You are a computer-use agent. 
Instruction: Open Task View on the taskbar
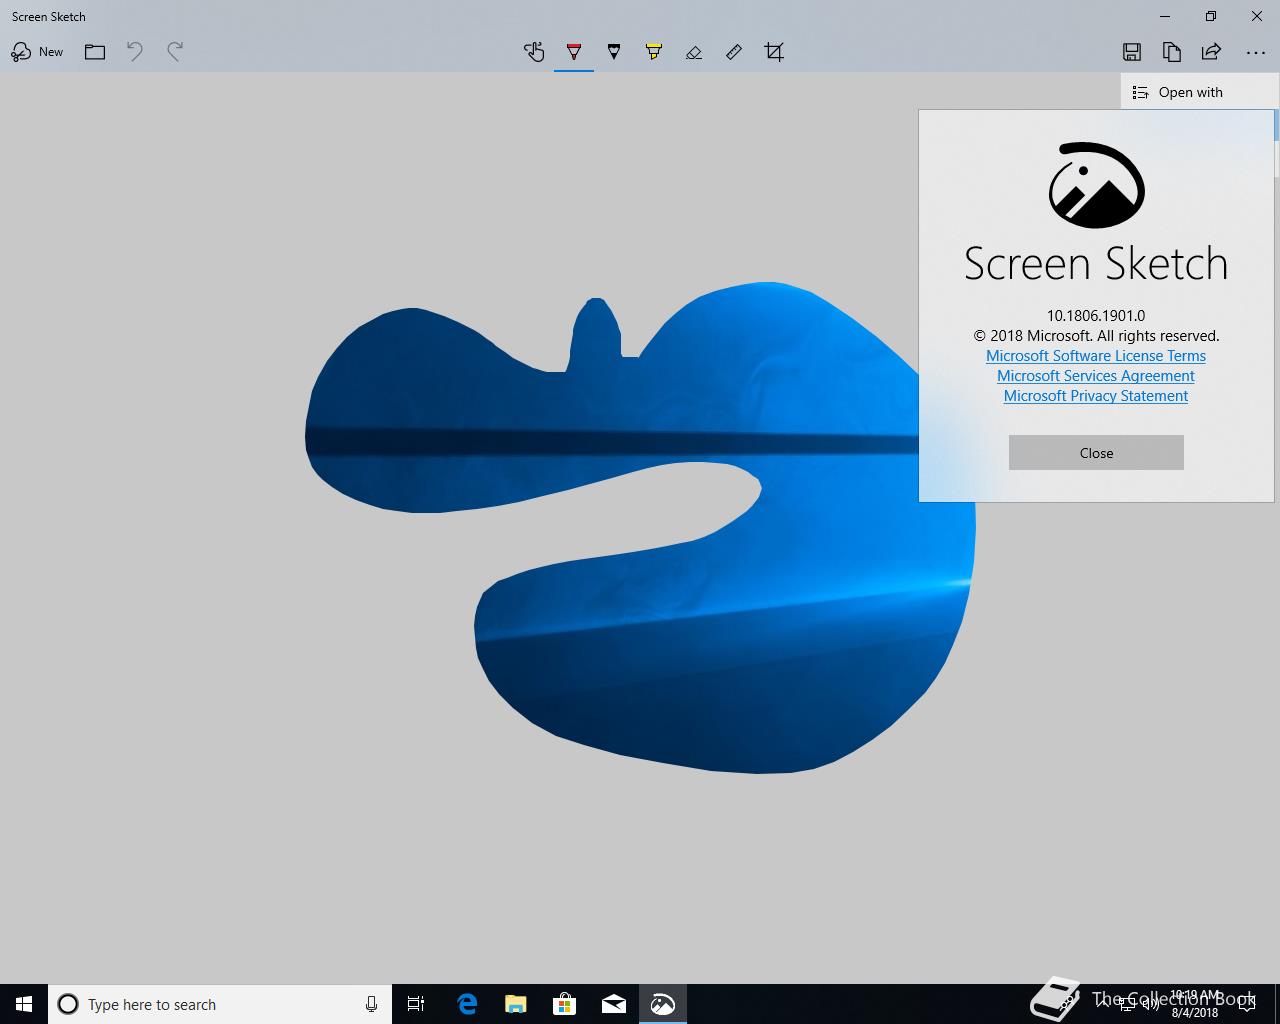point(416,1004)
